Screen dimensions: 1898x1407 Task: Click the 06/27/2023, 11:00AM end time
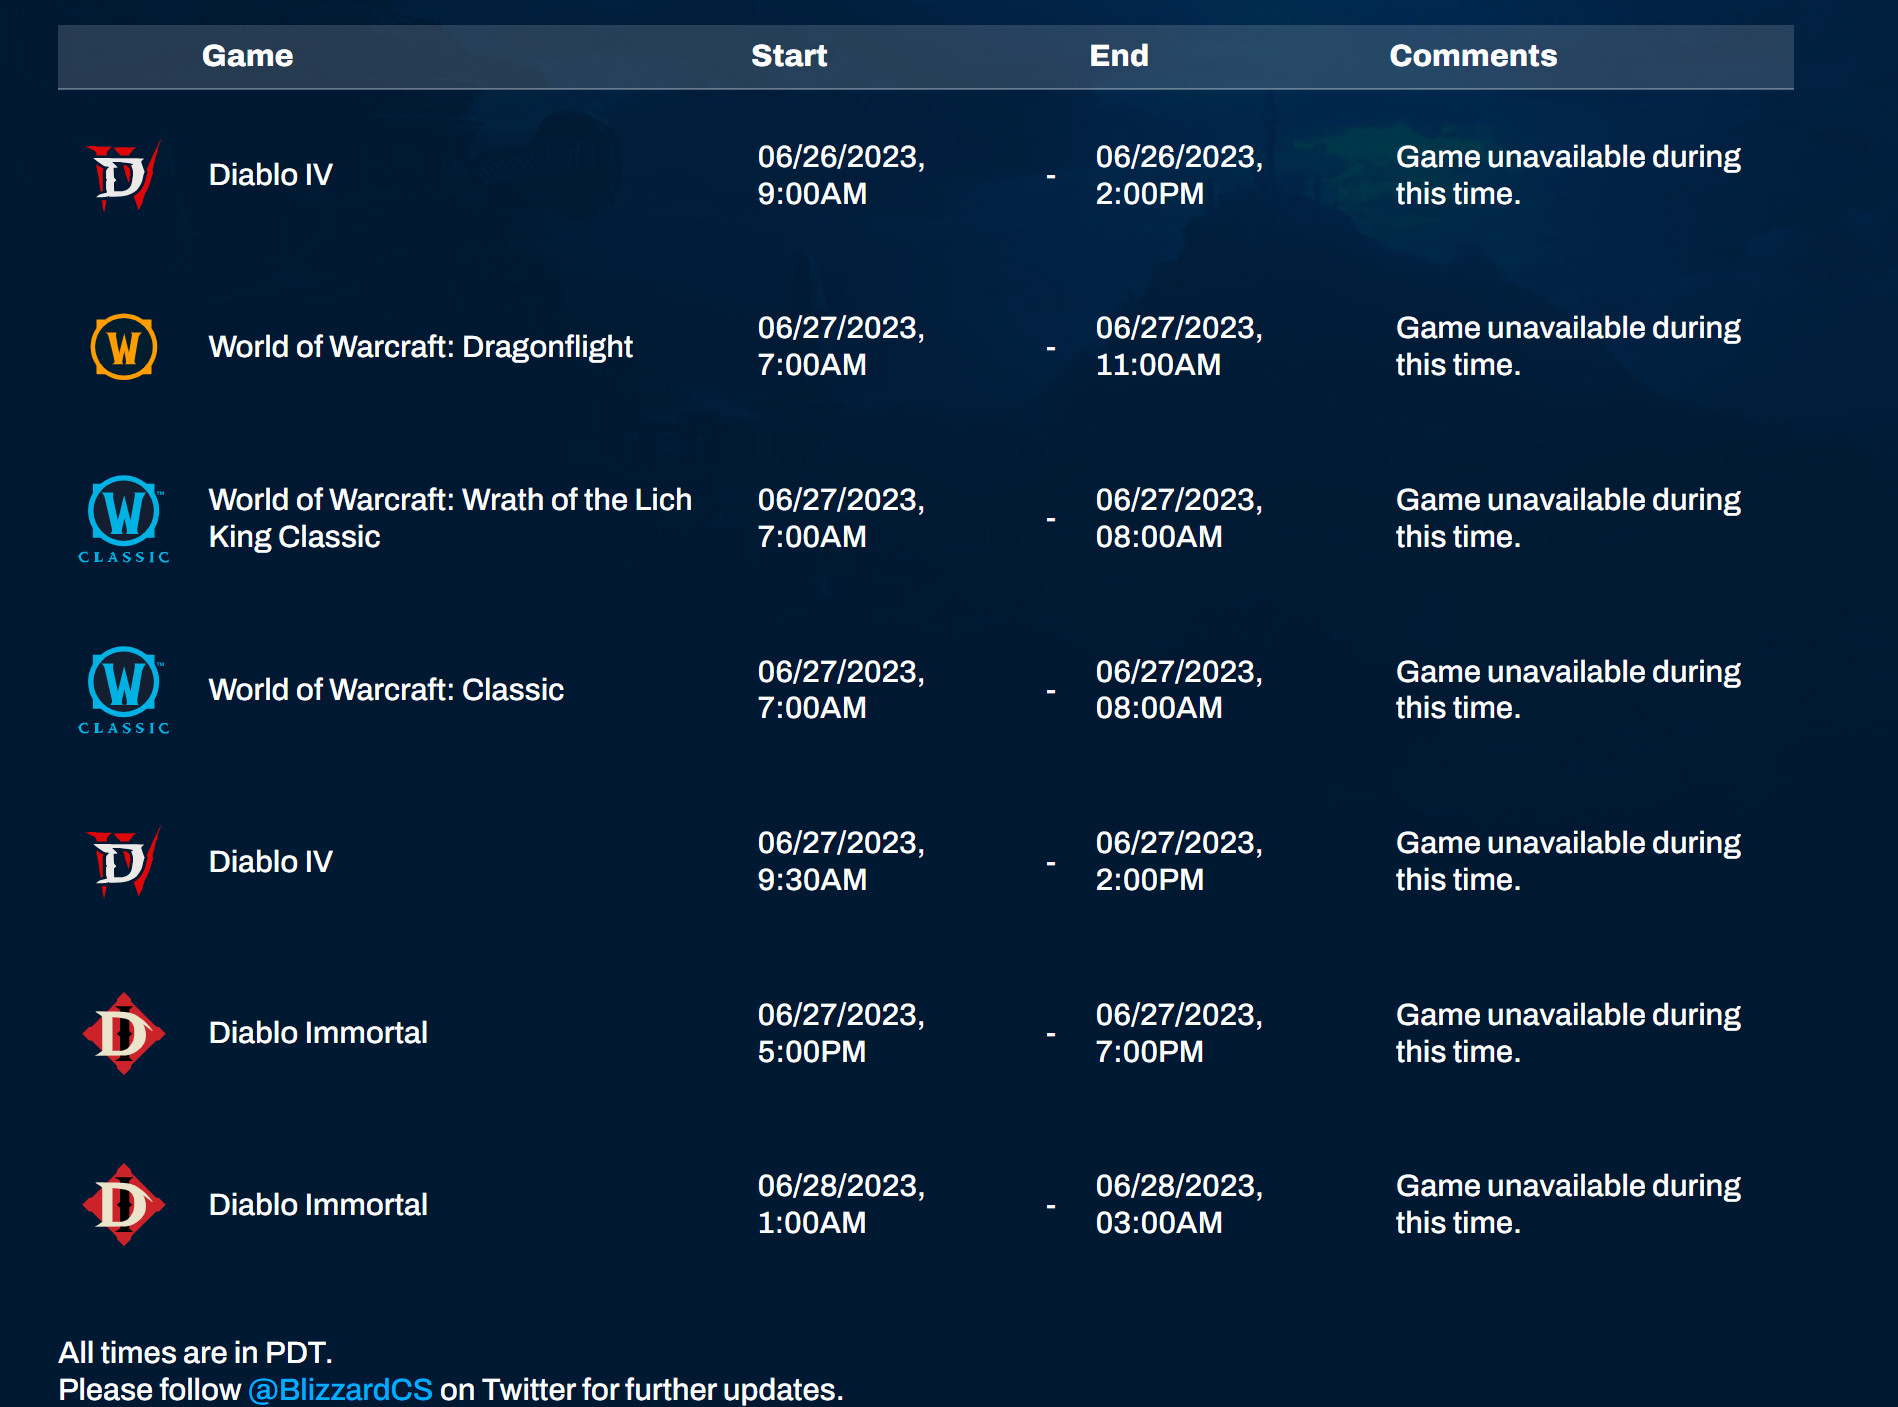click(x=1178, y=346)
